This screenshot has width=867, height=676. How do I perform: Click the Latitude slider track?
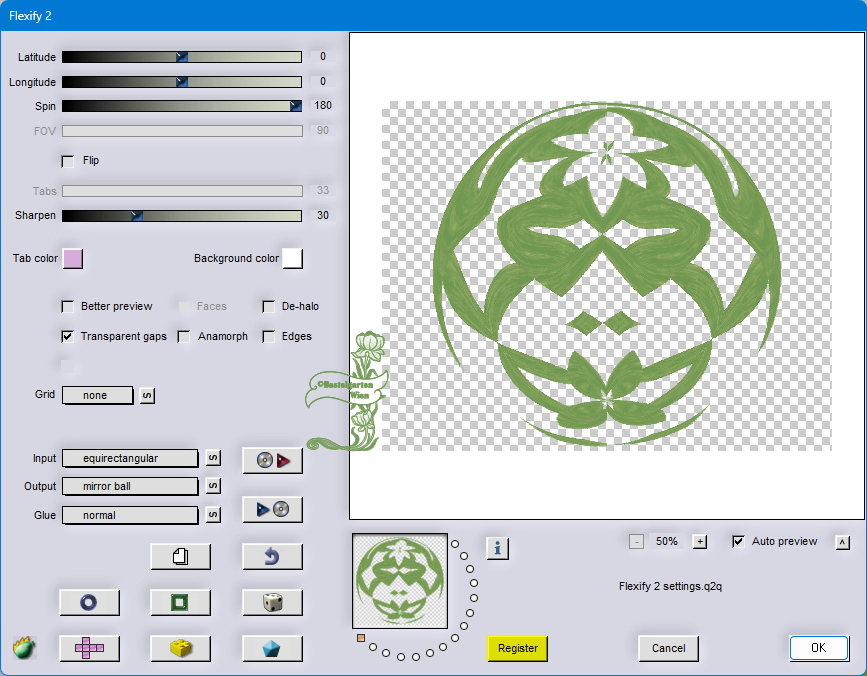click(182, 57)
